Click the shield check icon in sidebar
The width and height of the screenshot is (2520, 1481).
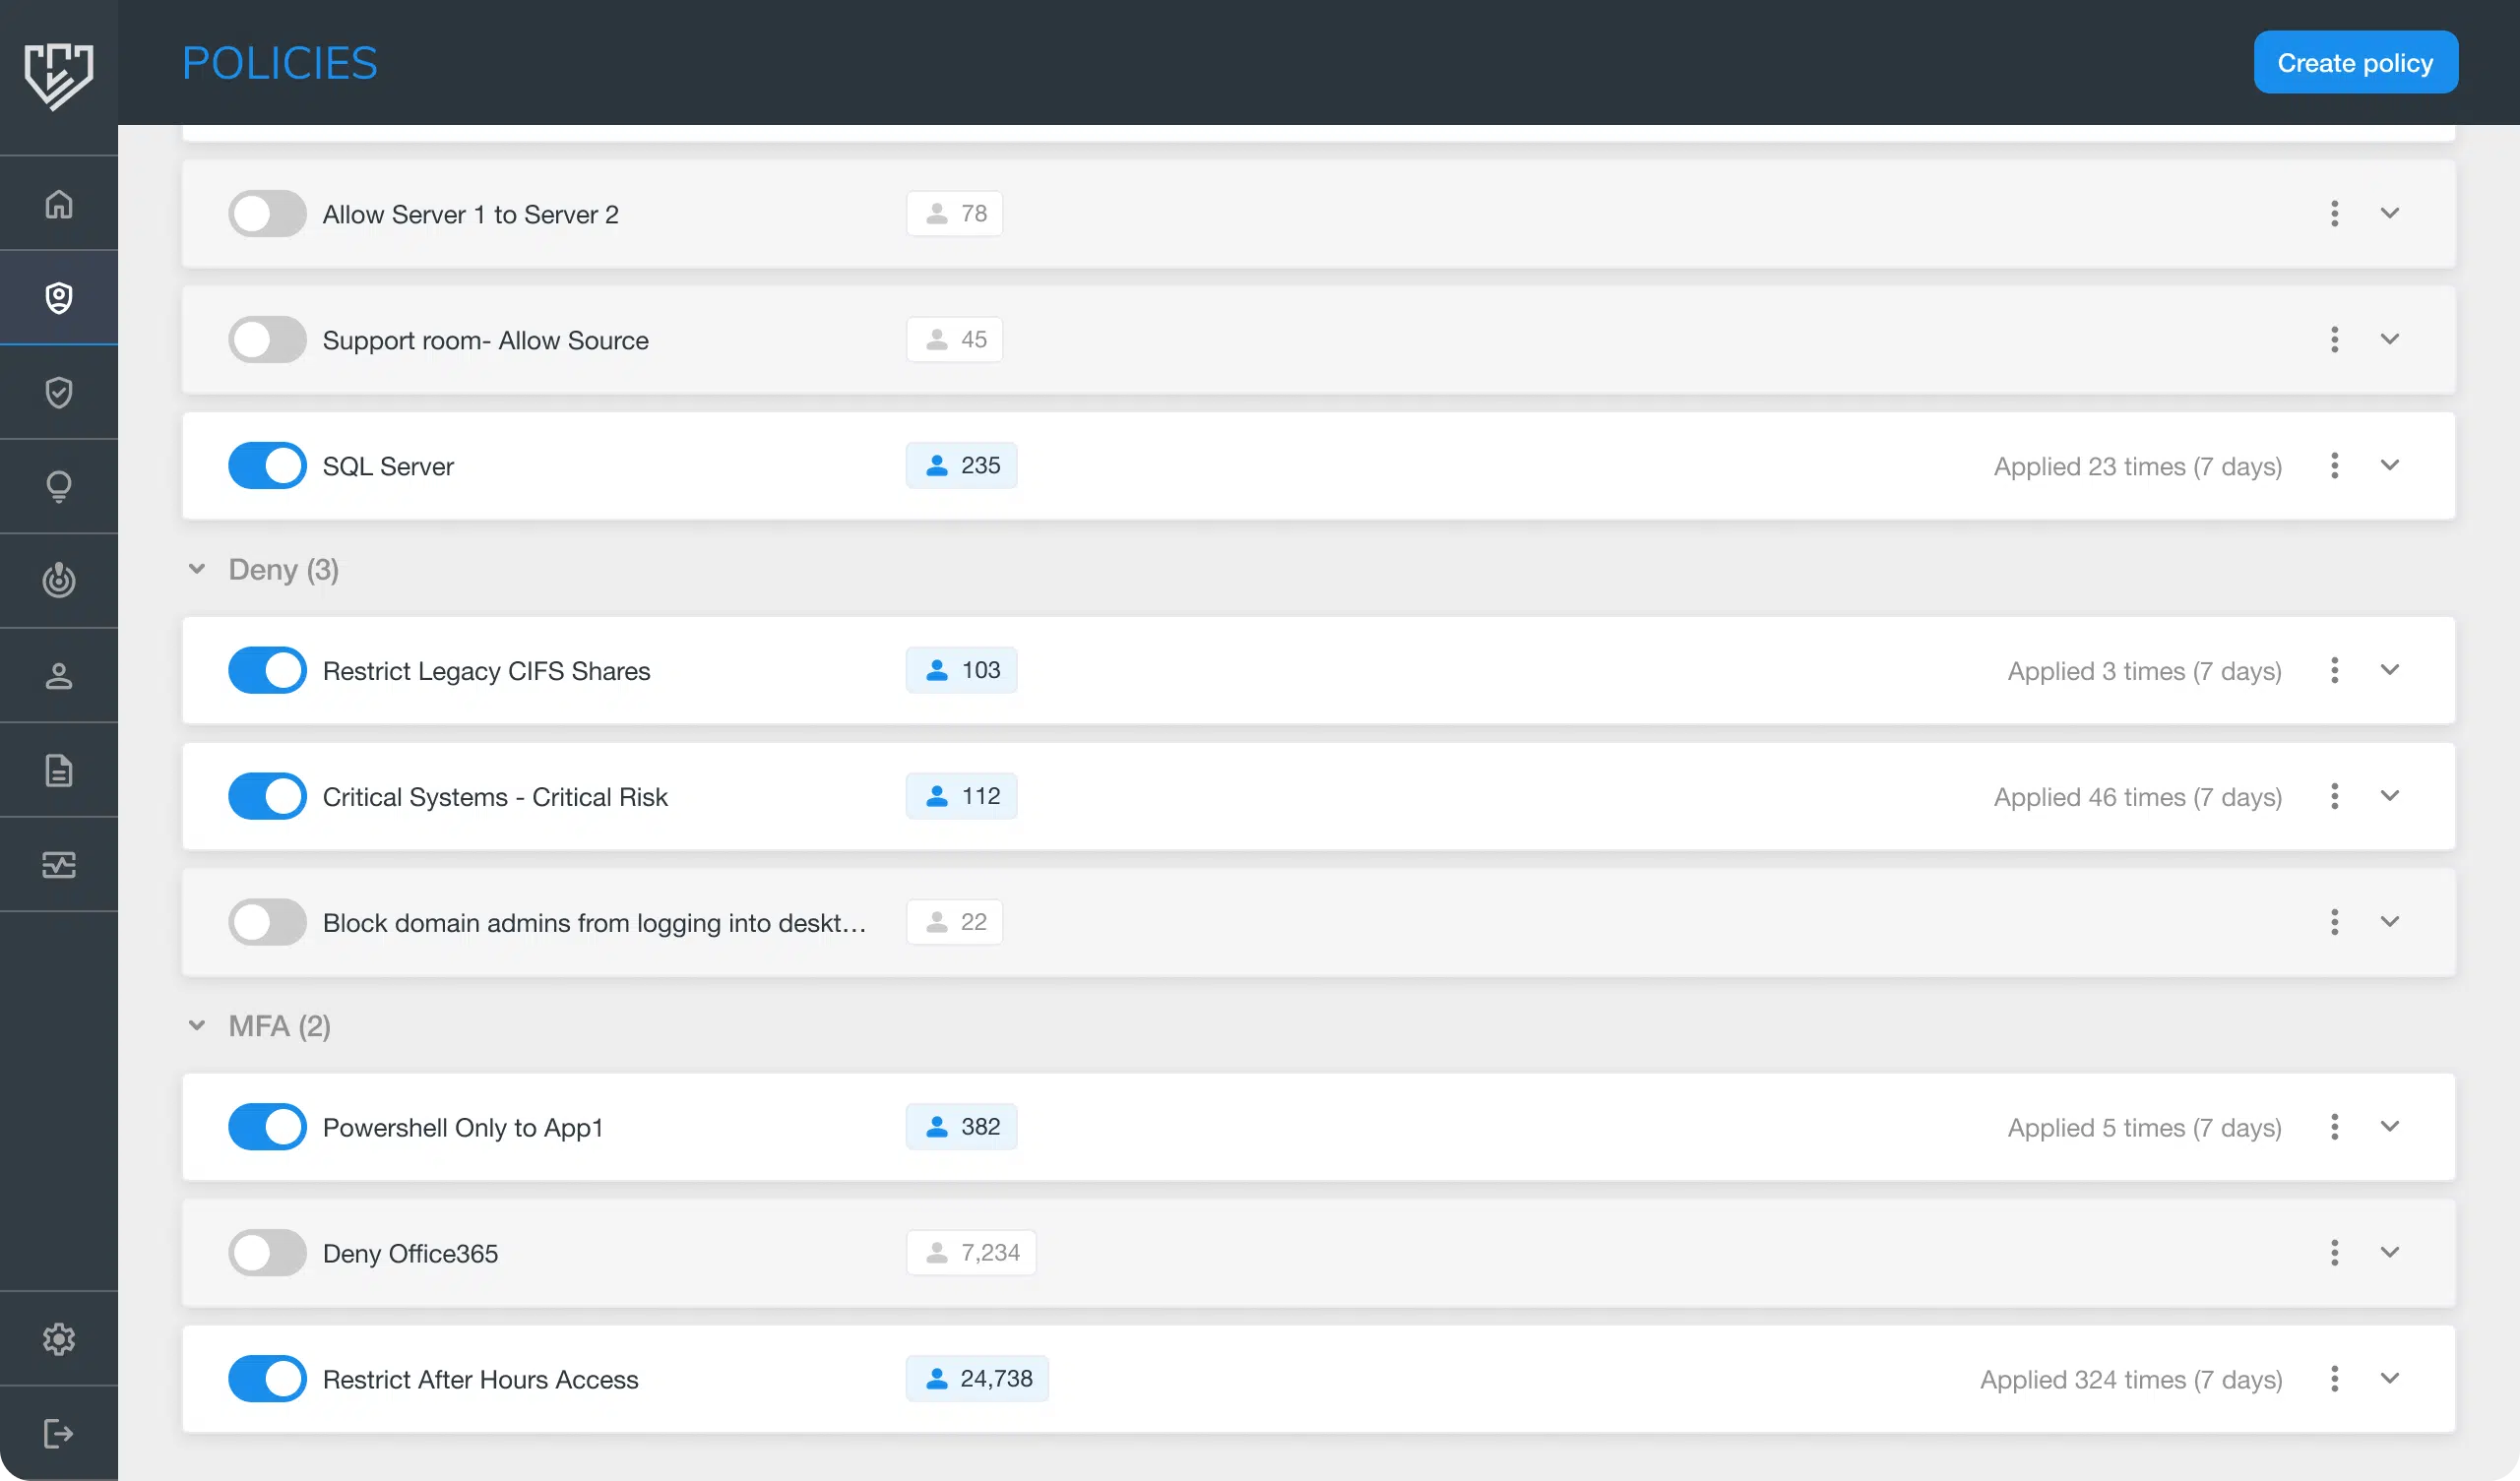point(59,392)
